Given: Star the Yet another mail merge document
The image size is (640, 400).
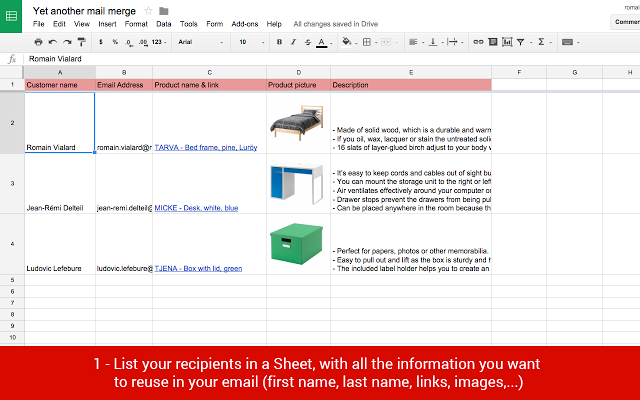Looking at the screenshot, I should 149,11.
